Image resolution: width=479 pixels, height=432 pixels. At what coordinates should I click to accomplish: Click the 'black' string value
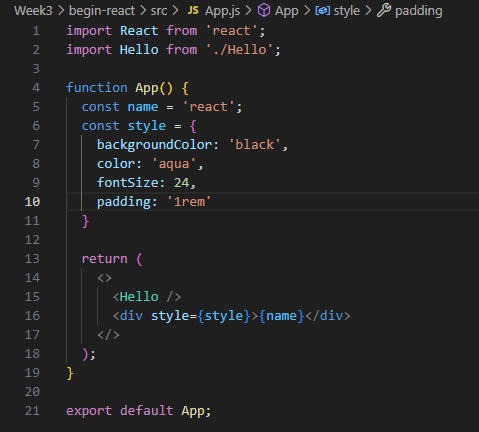(255, 145)
